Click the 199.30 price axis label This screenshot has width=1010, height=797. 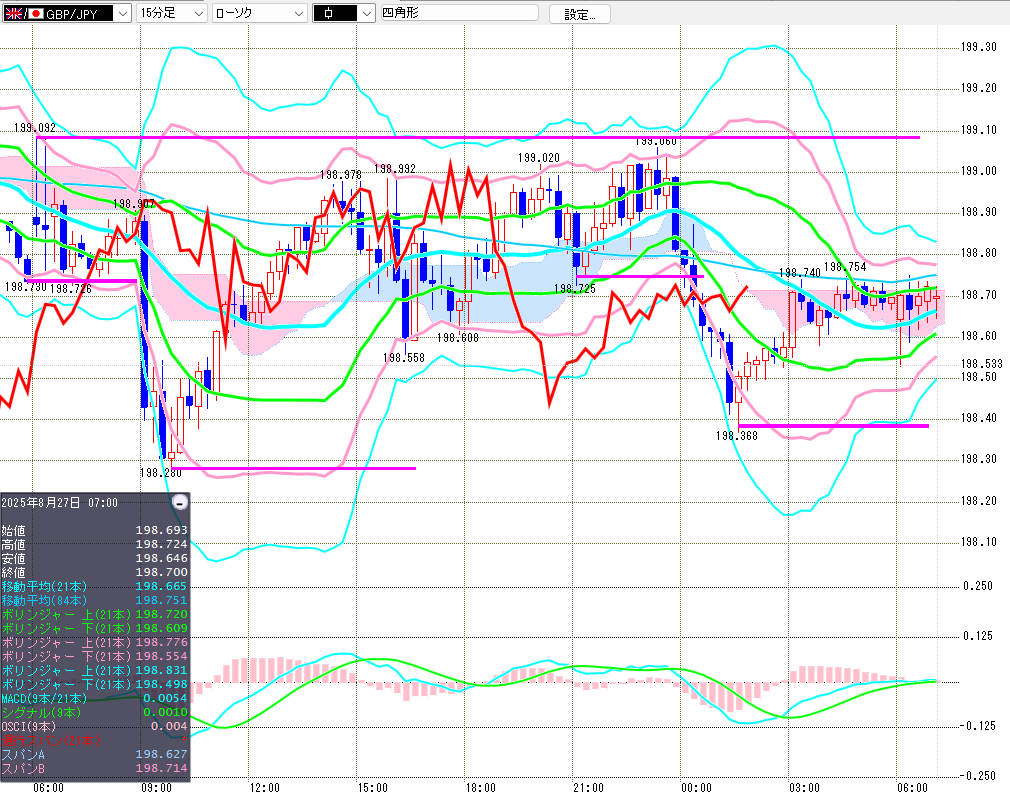tap(978, 47)
